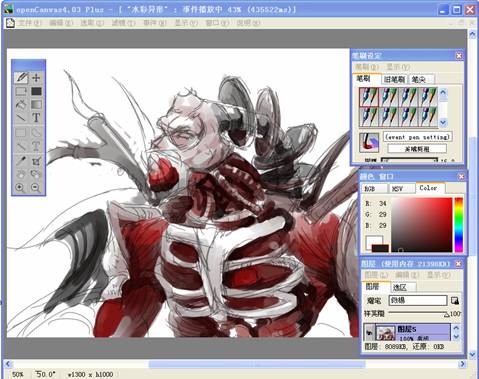
Task: Select the paint bucket fill tool
Action: [21, 105]
